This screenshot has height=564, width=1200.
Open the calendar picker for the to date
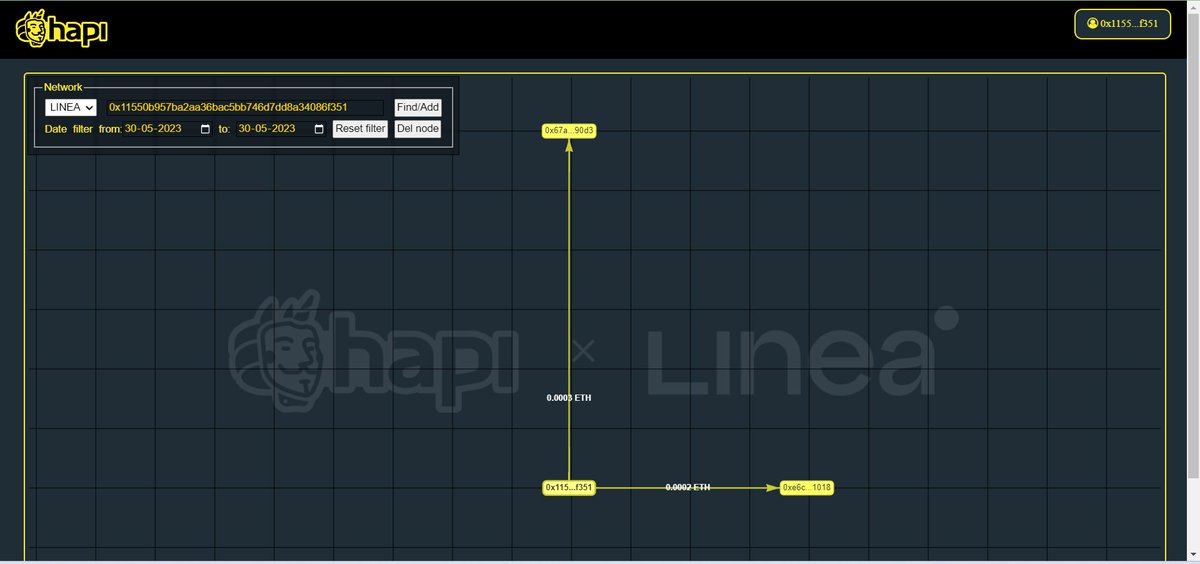pos(319,129)
